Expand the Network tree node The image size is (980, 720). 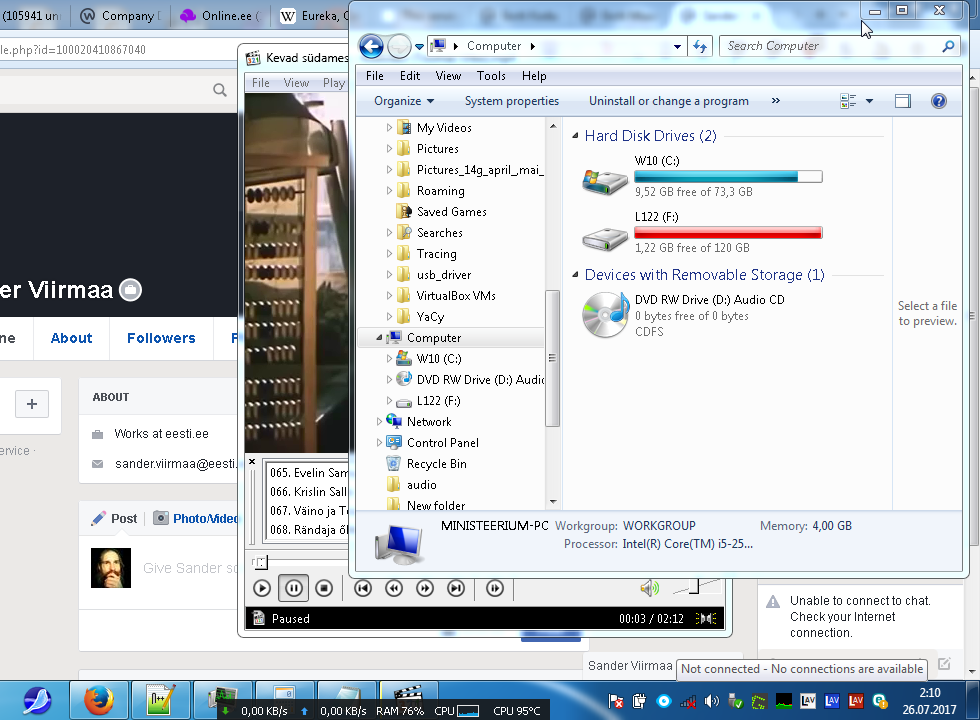click(x=380, y=422)
